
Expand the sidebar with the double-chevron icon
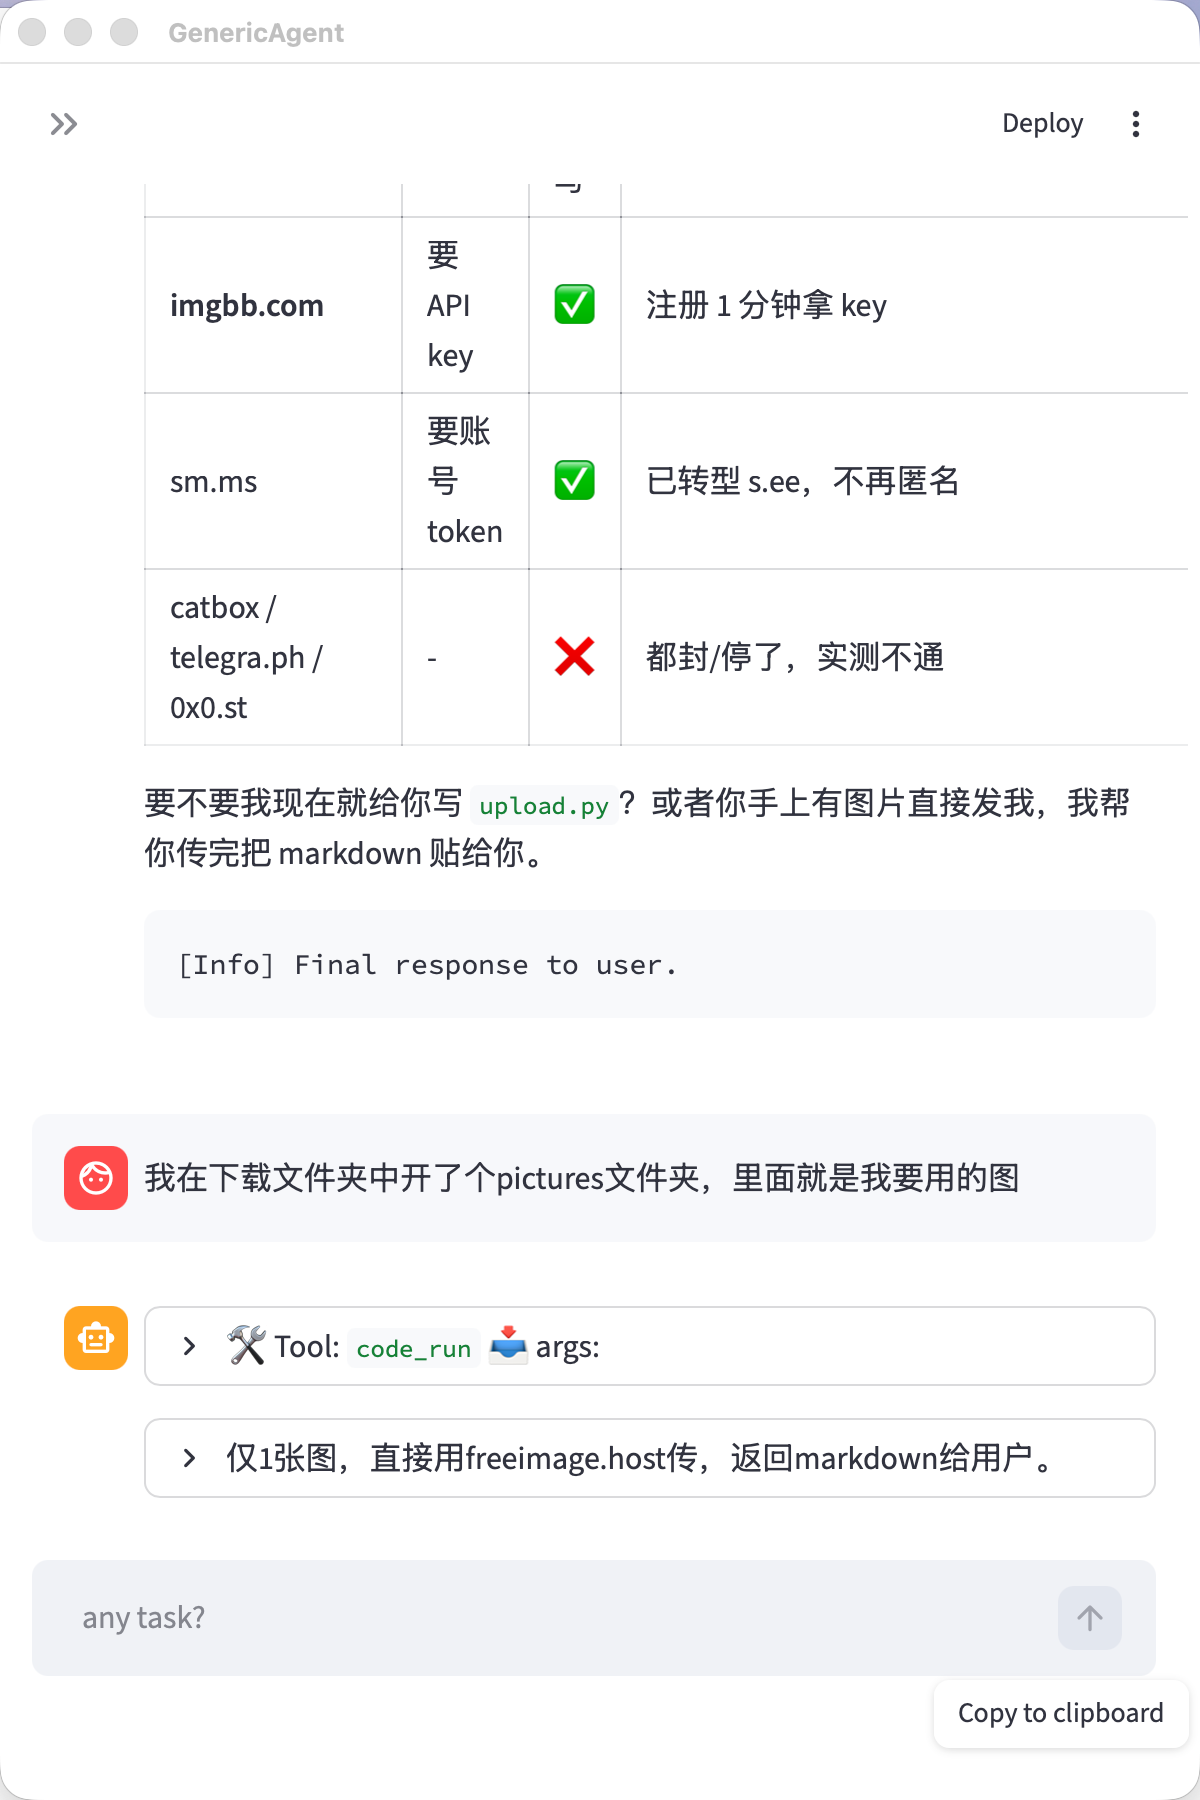(64, 124)
